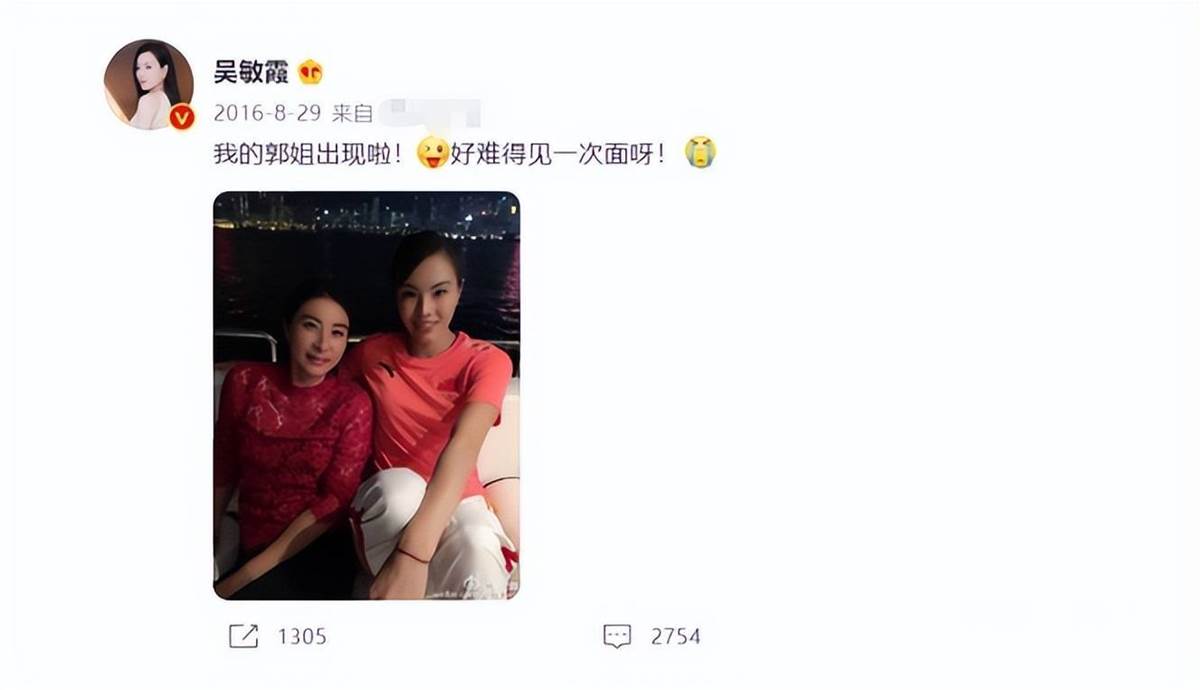Open the profile avatar photo
The image size is (1200, 690).
tap(149, 85)
